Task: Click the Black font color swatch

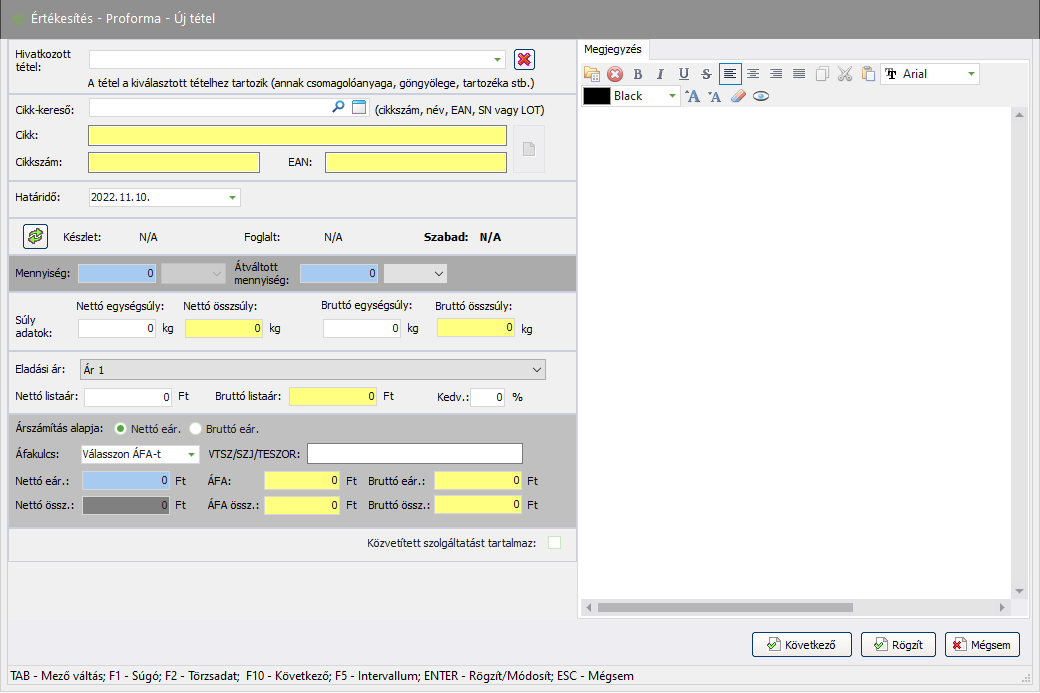Action: coord(597,96)
